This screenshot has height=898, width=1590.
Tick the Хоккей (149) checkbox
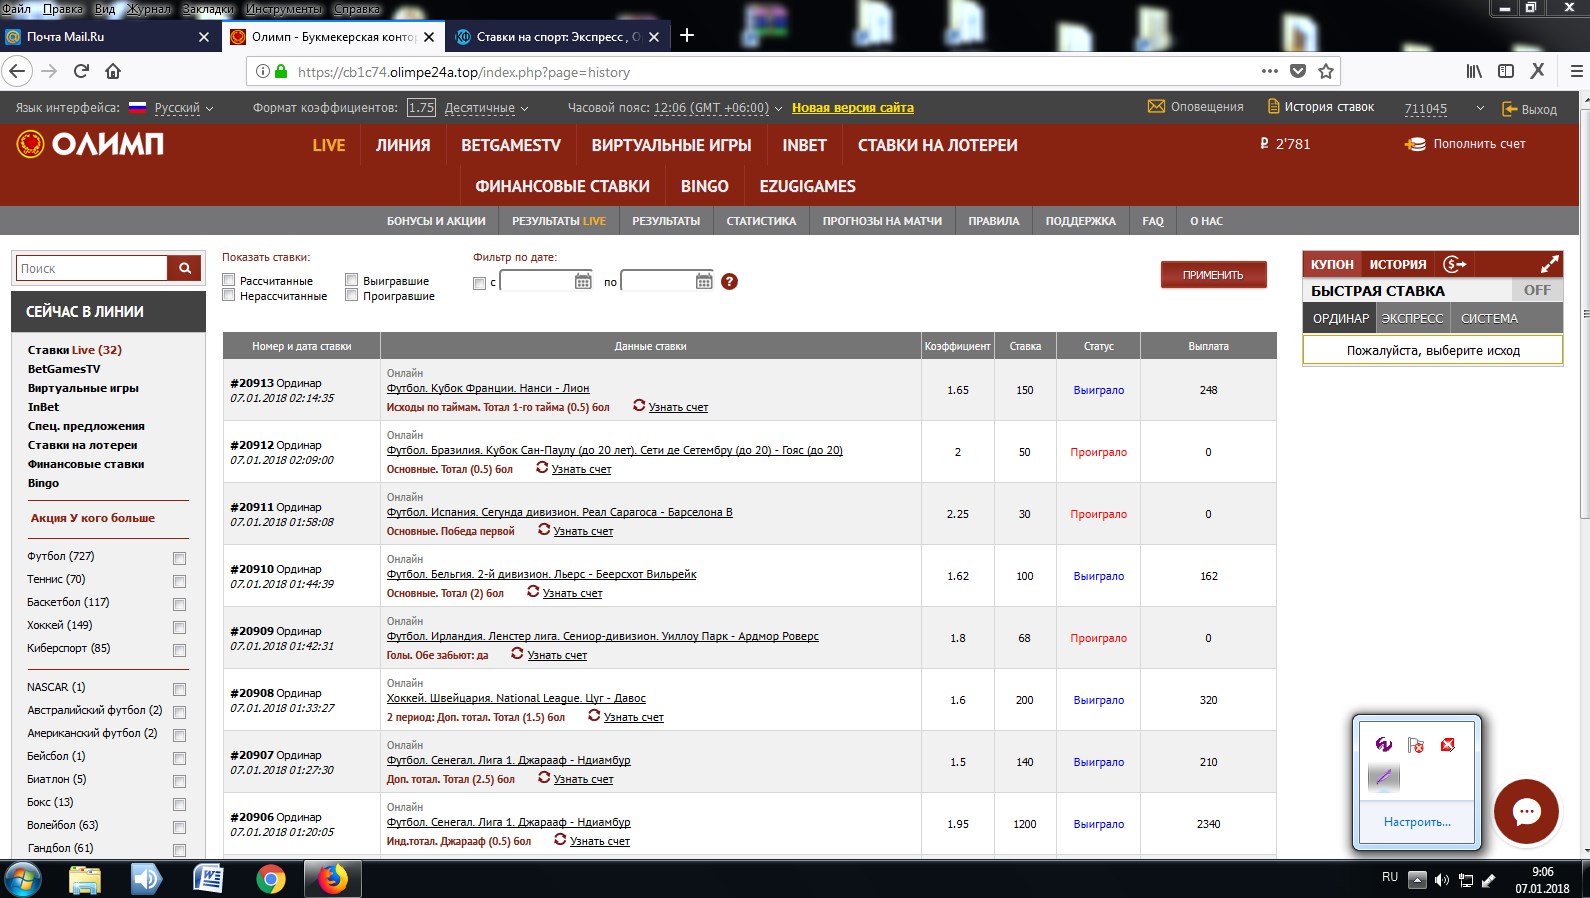(179, 627)
